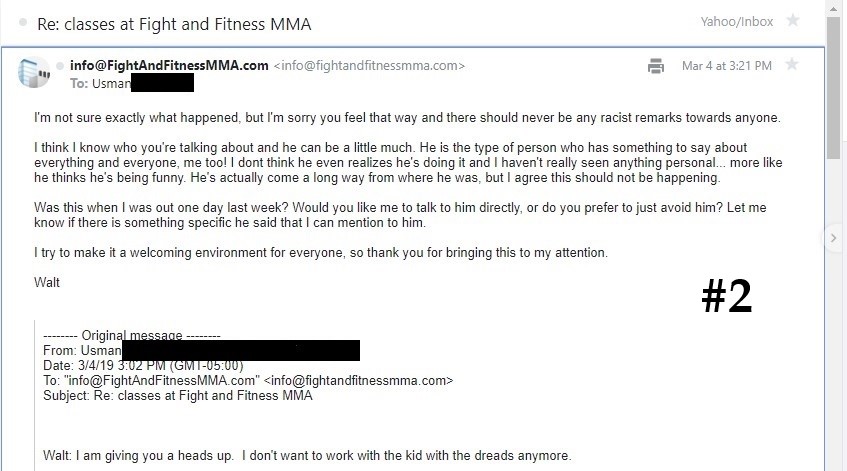
Task: Open the Yahoo/Inbox folder label
Action: click(x=737, y=22)
